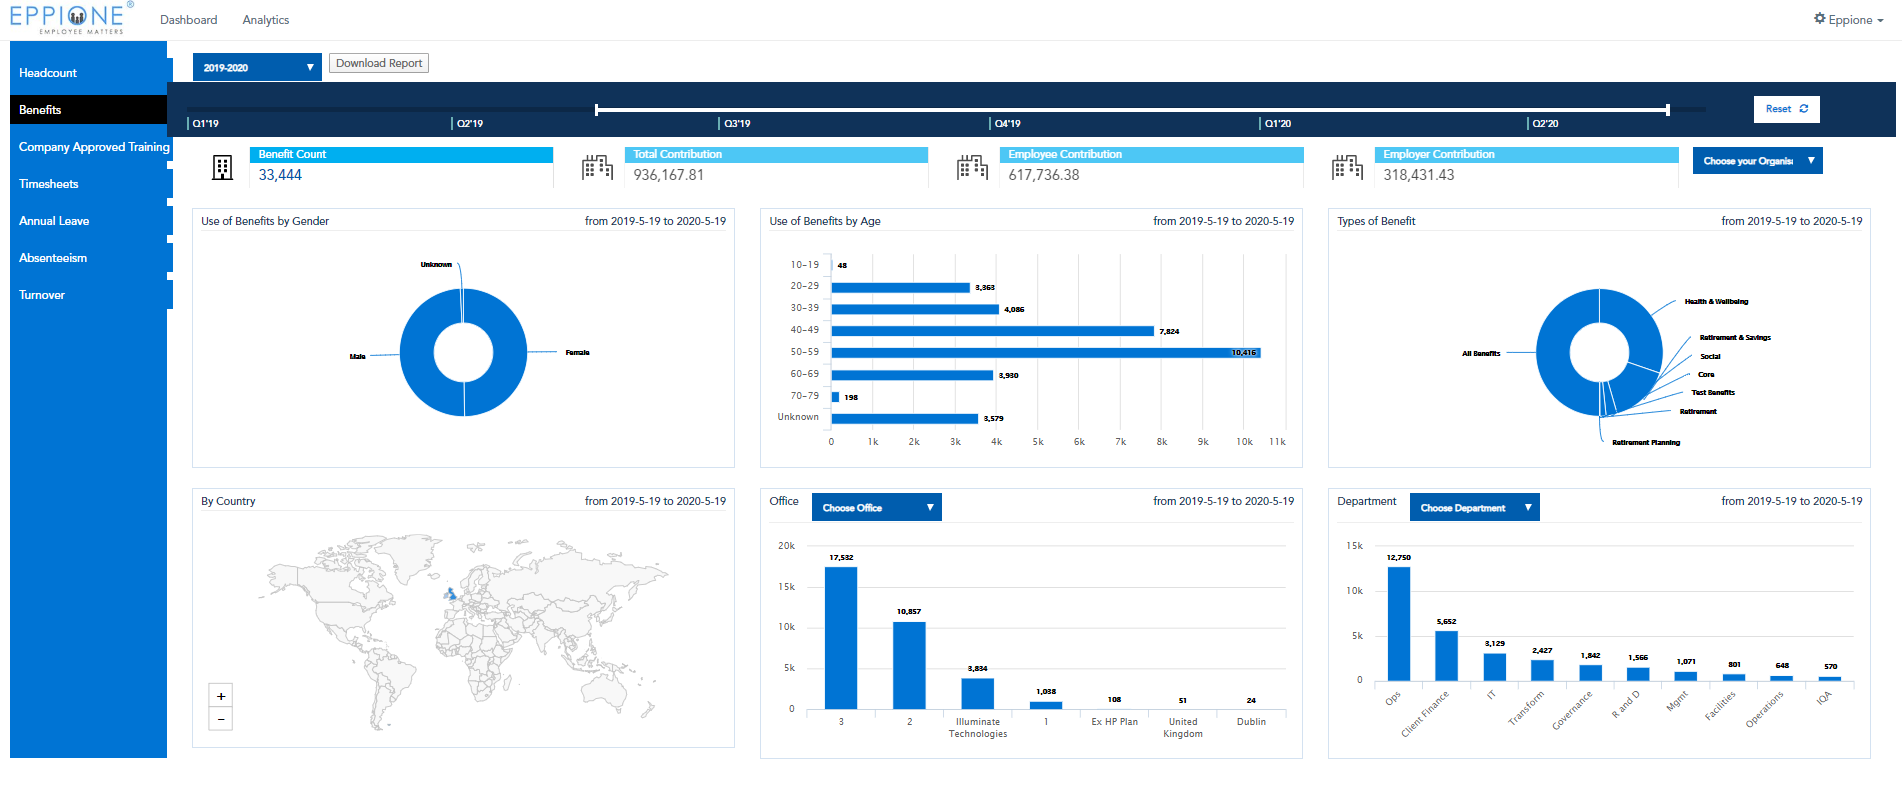The height and width of the screenshot is (785, 1902).
Task: Click the Eppione logo
Action: (68, 18)
